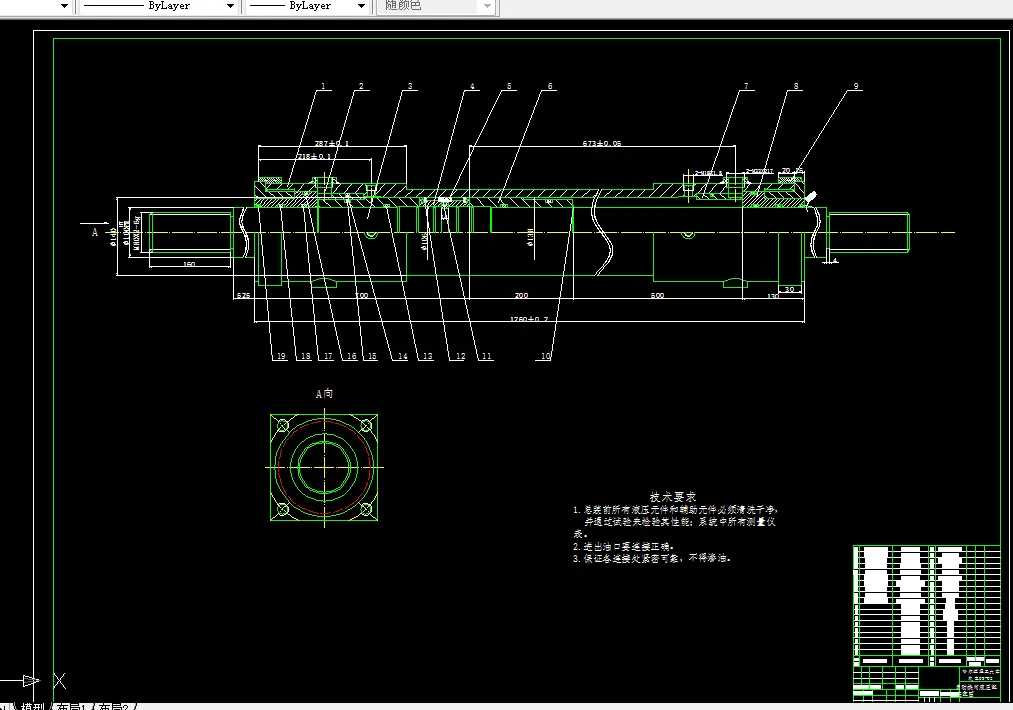Viewport: 1013px width, 710px height.
Task: Select part balloon number 15
Action: pos(371,356)
